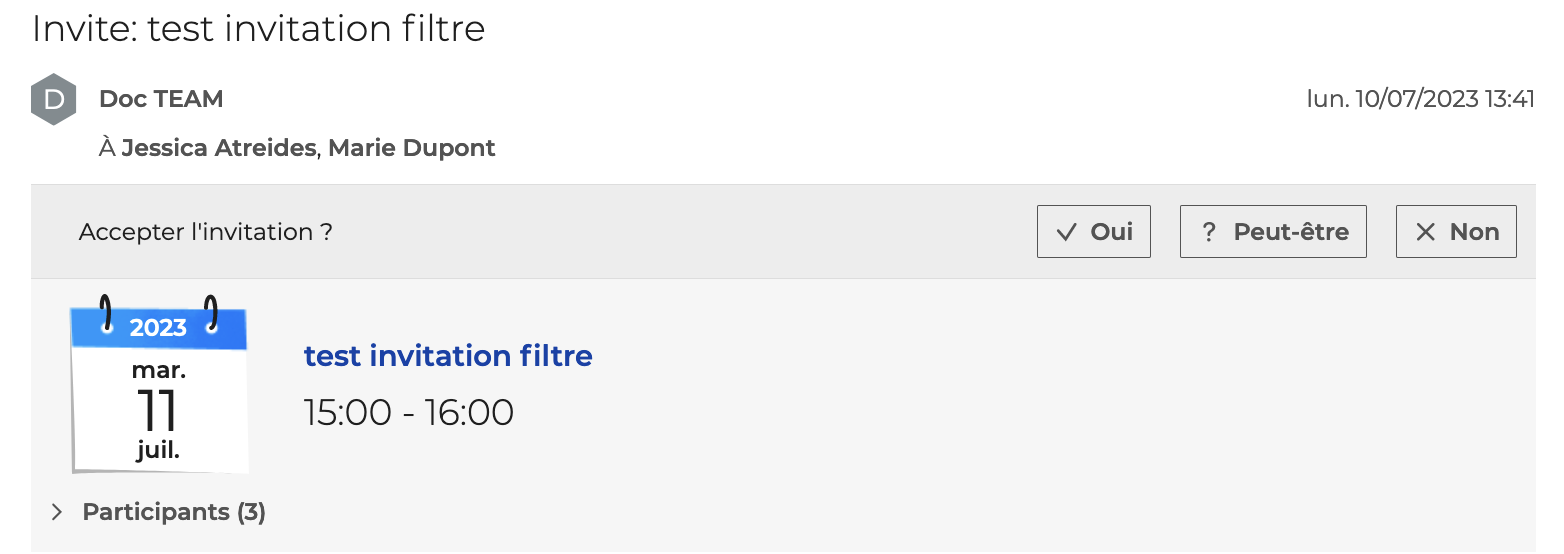Click the checkmark icon in Oui button
The width and height of the screenshot is (1564, 554).
pyautogui.click(x=1067, y=232)
